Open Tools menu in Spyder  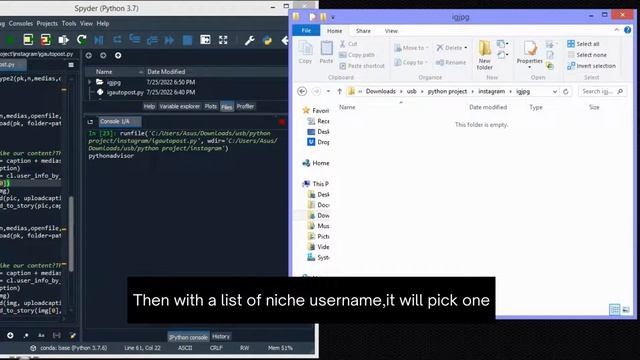(x=69, y=24)
